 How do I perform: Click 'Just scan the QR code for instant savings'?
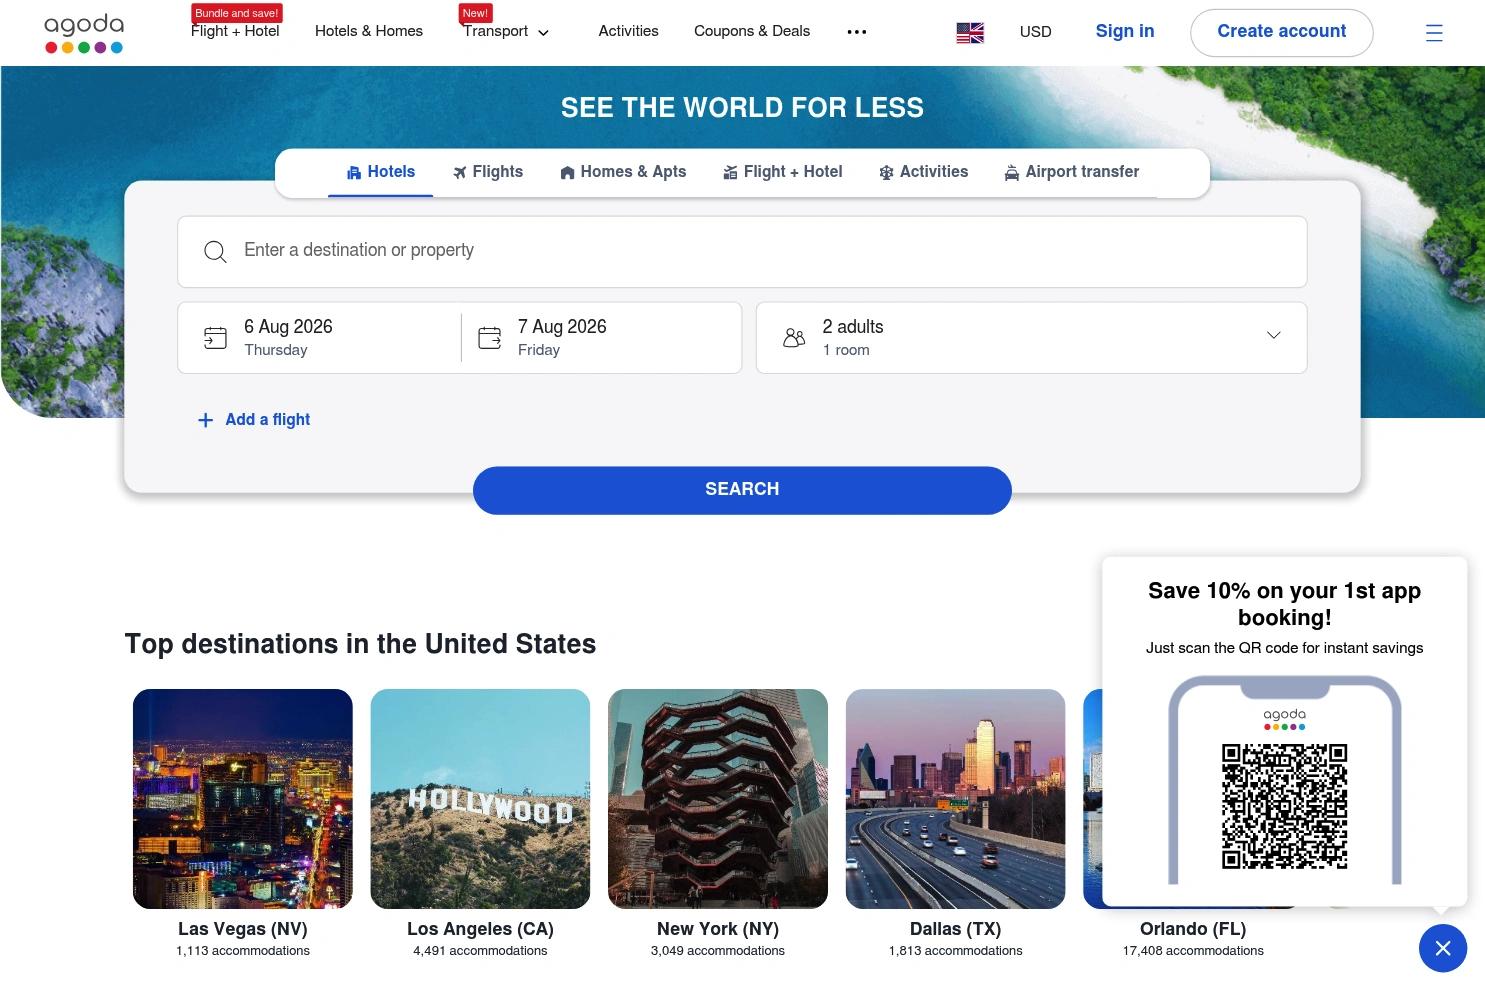pos(1285,648)
